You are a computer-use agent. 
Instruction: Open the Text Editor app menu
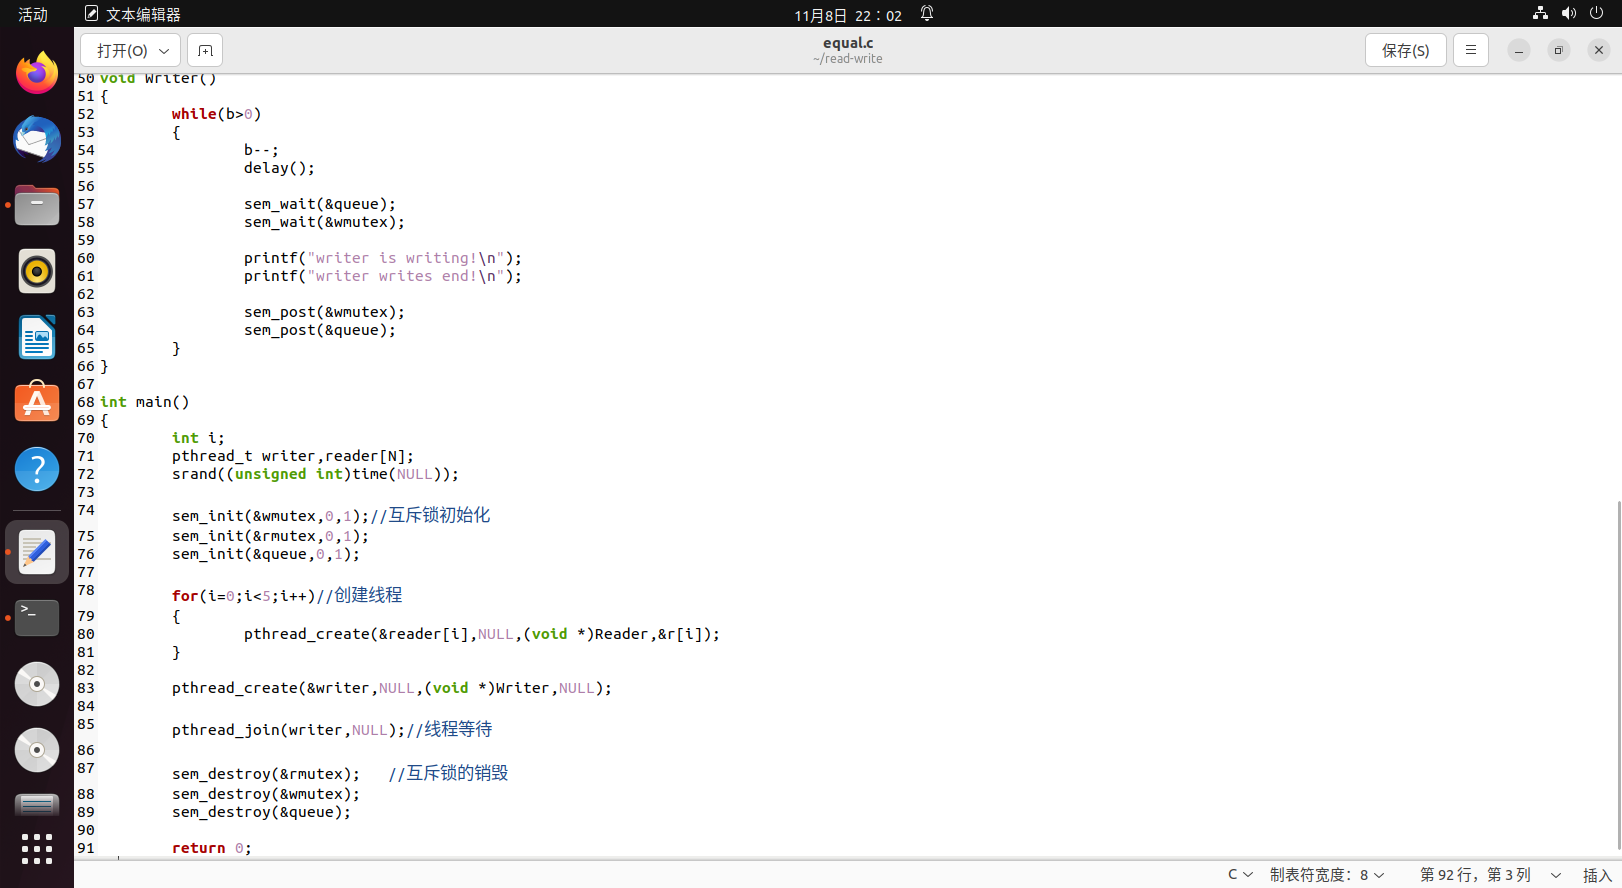[133, 14]
